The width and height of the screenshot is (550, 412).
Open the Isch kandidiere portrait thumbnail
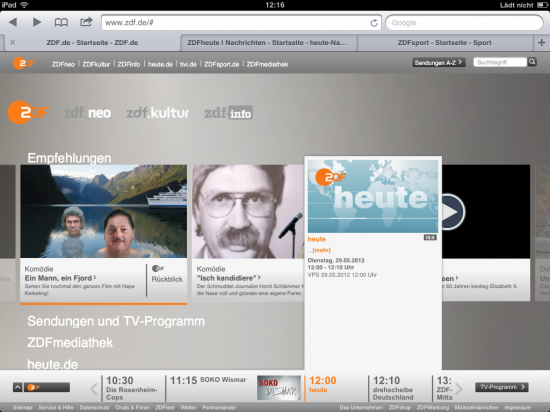(x=248, y=211)
